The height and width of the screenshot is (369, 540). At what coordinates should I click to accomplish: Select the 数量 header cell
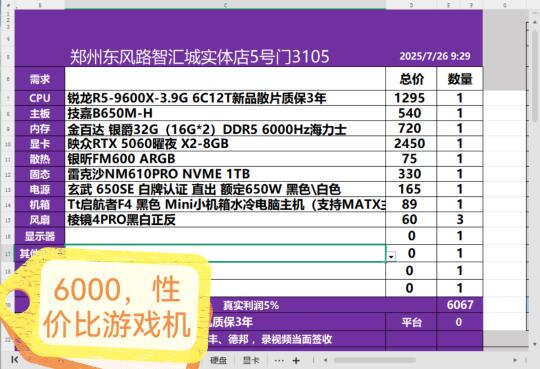[459, 79]
